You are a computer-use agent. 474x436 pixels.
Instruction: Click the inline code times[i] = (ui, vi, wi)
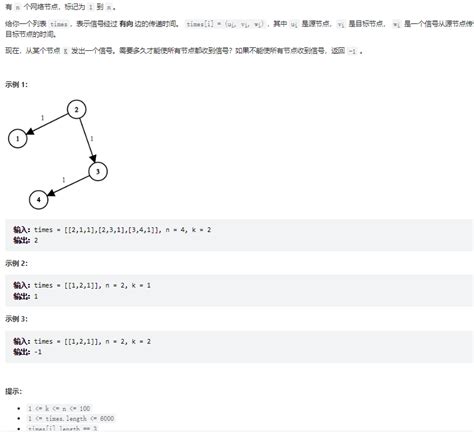(225, 24)
